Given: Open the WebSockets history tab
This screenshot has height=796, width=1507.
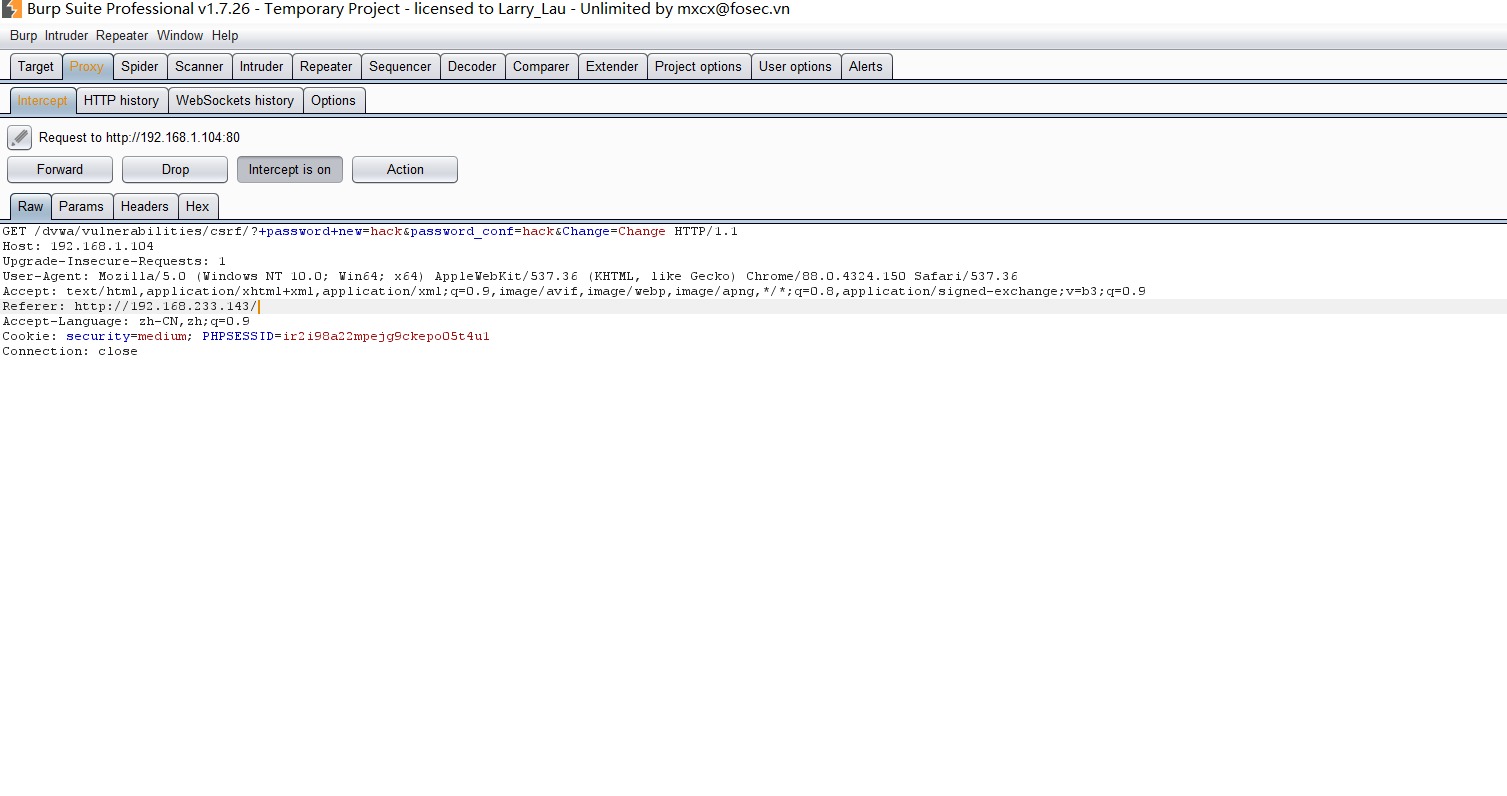Looking at the screenshot, I should [x=235, y=101].
